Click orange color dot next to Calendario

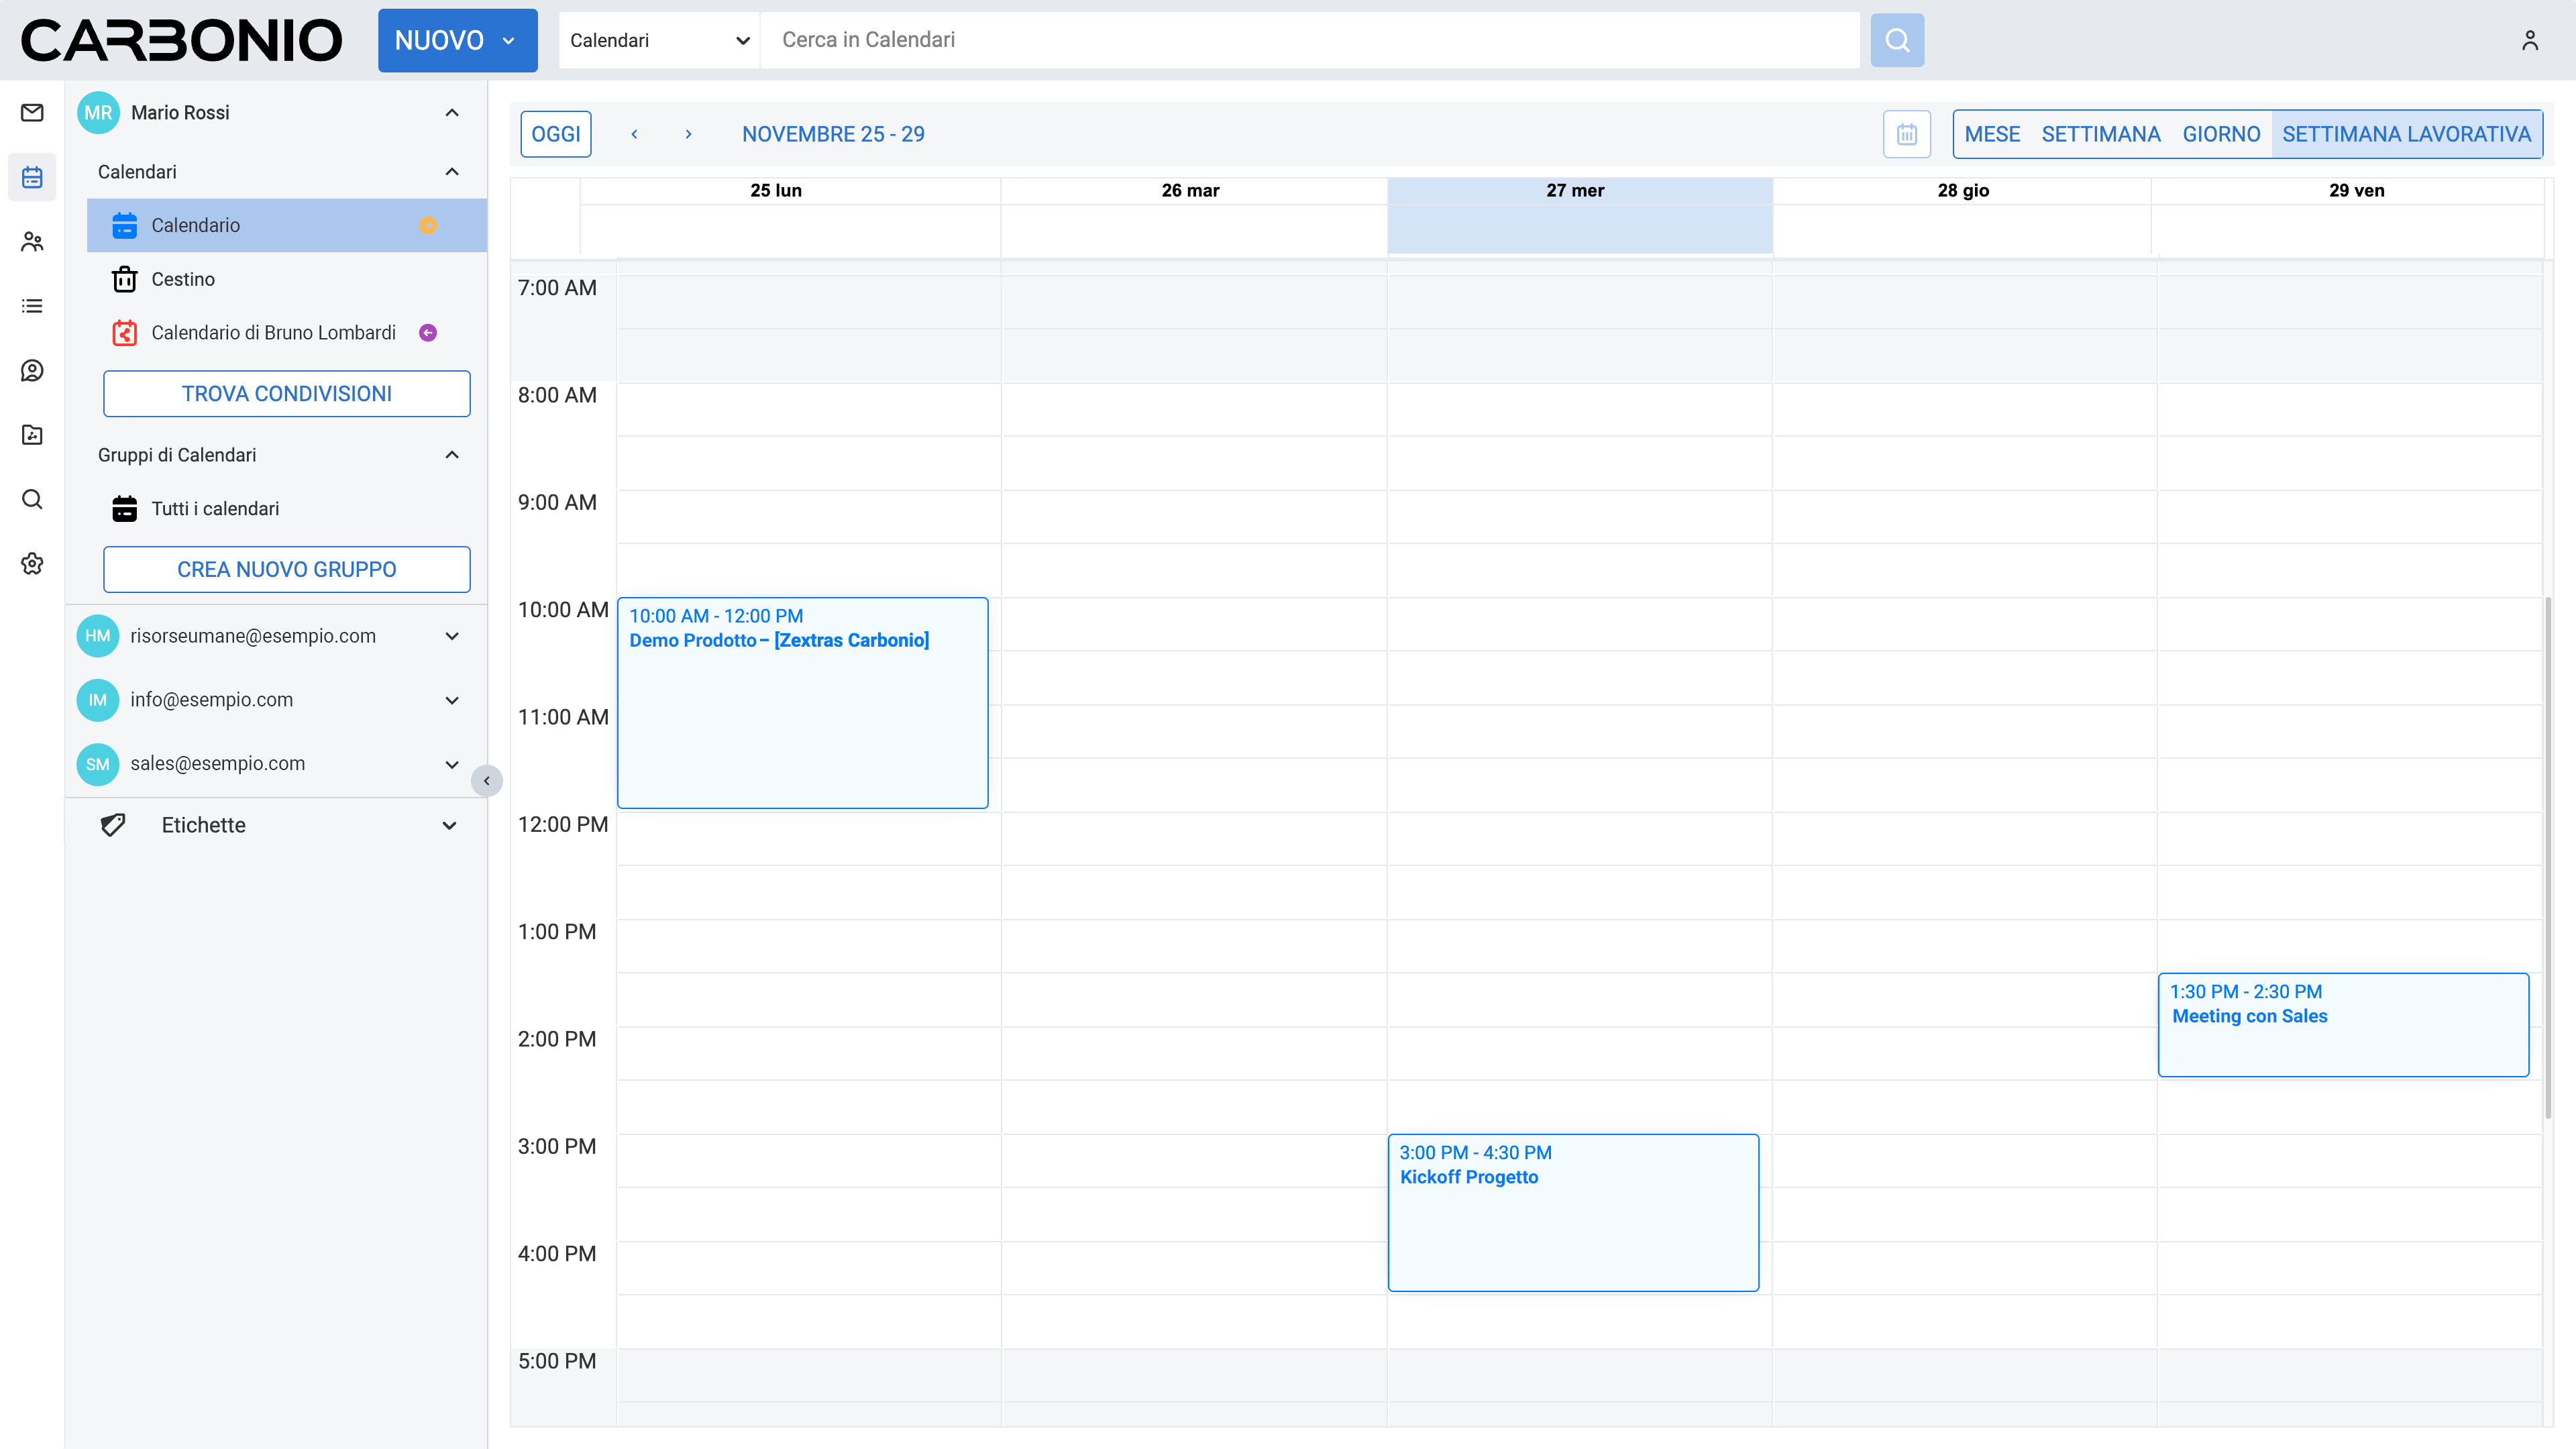tap(428, 226)
